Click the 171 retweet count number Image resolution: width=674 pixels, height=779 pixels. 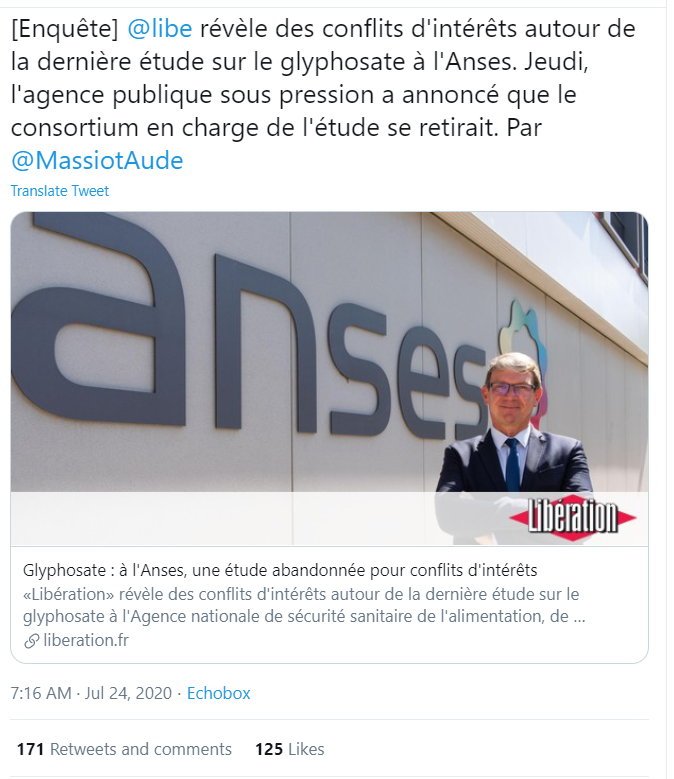point(31,749)
